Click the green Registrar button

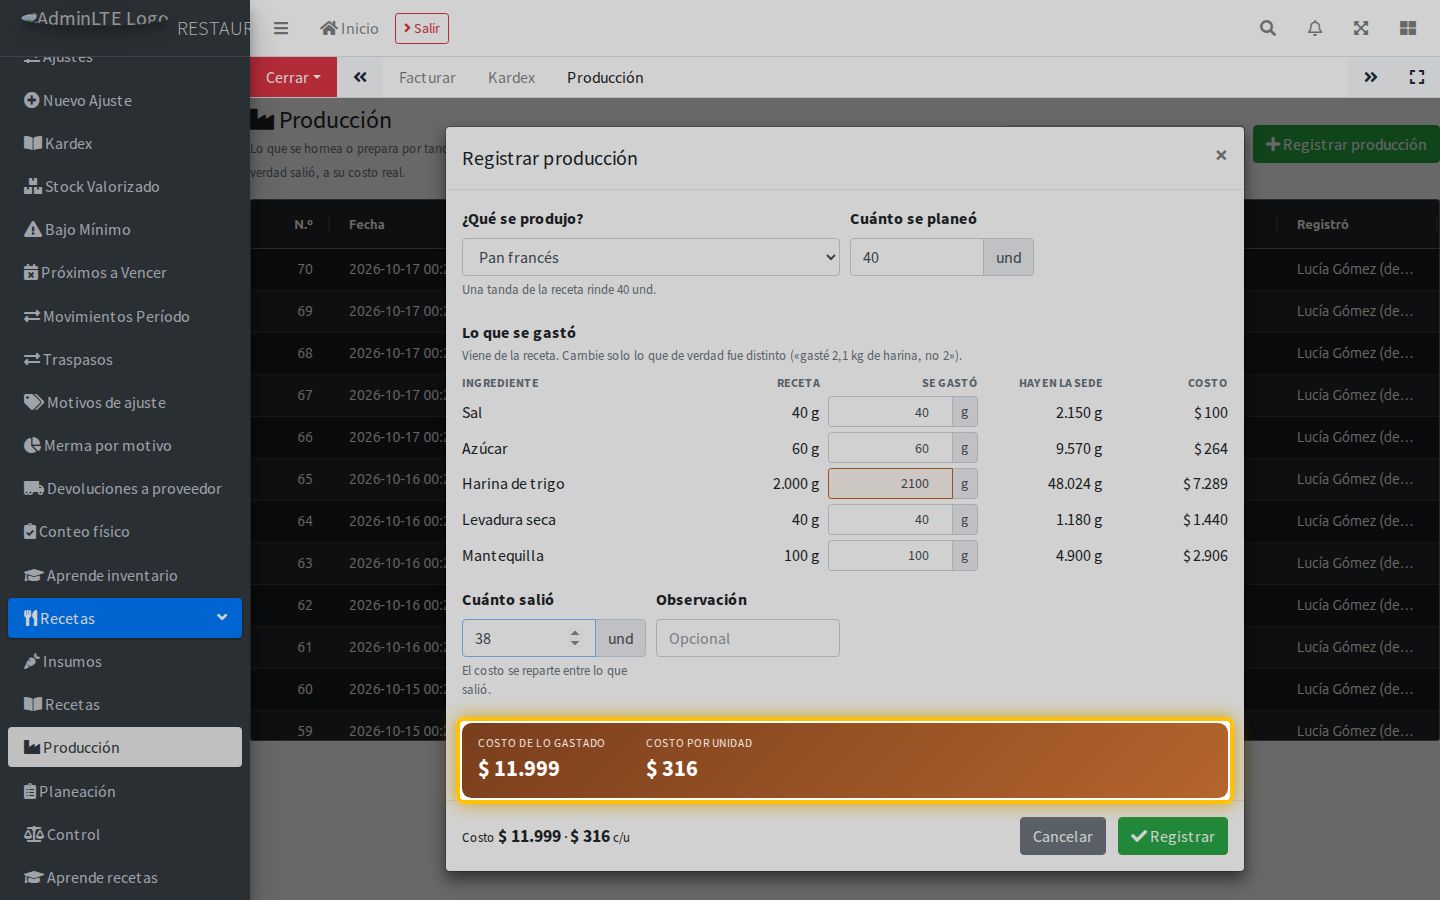coord(1172,836)
